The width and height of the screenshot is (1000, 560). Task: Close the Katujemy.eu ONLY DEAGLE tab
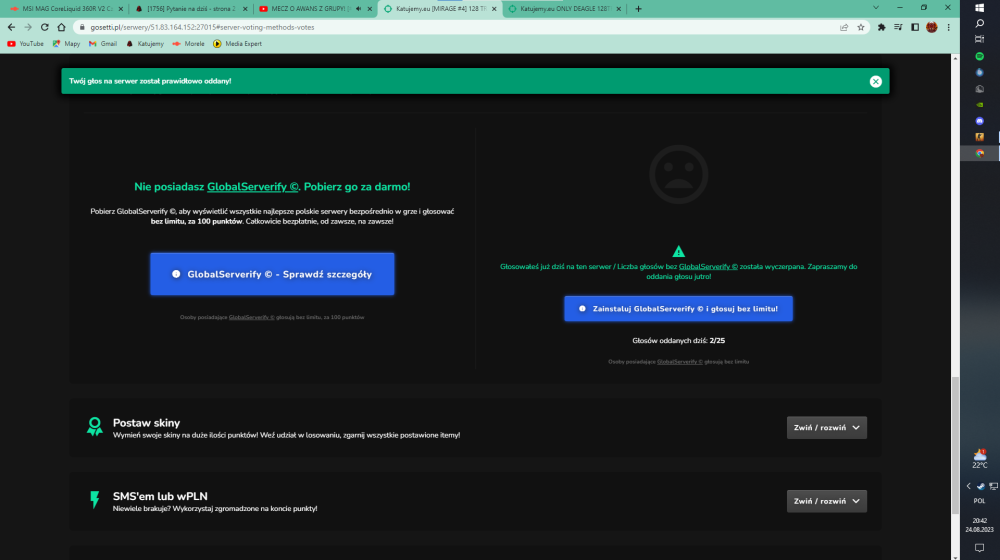[x=619, y=9]
